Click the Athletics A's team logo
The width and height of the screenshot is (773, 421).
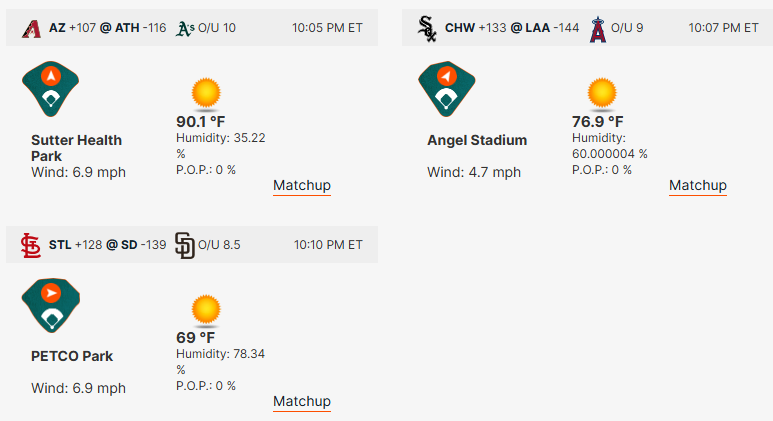pyautogui.click(x=185, y=29)
